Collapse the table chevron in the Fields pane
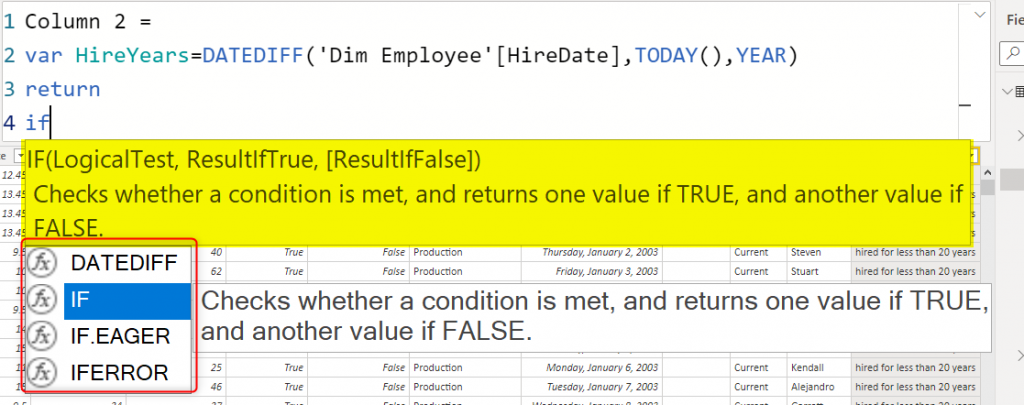Viewport: 1024px width, 405px height. tap(1006, 92)
